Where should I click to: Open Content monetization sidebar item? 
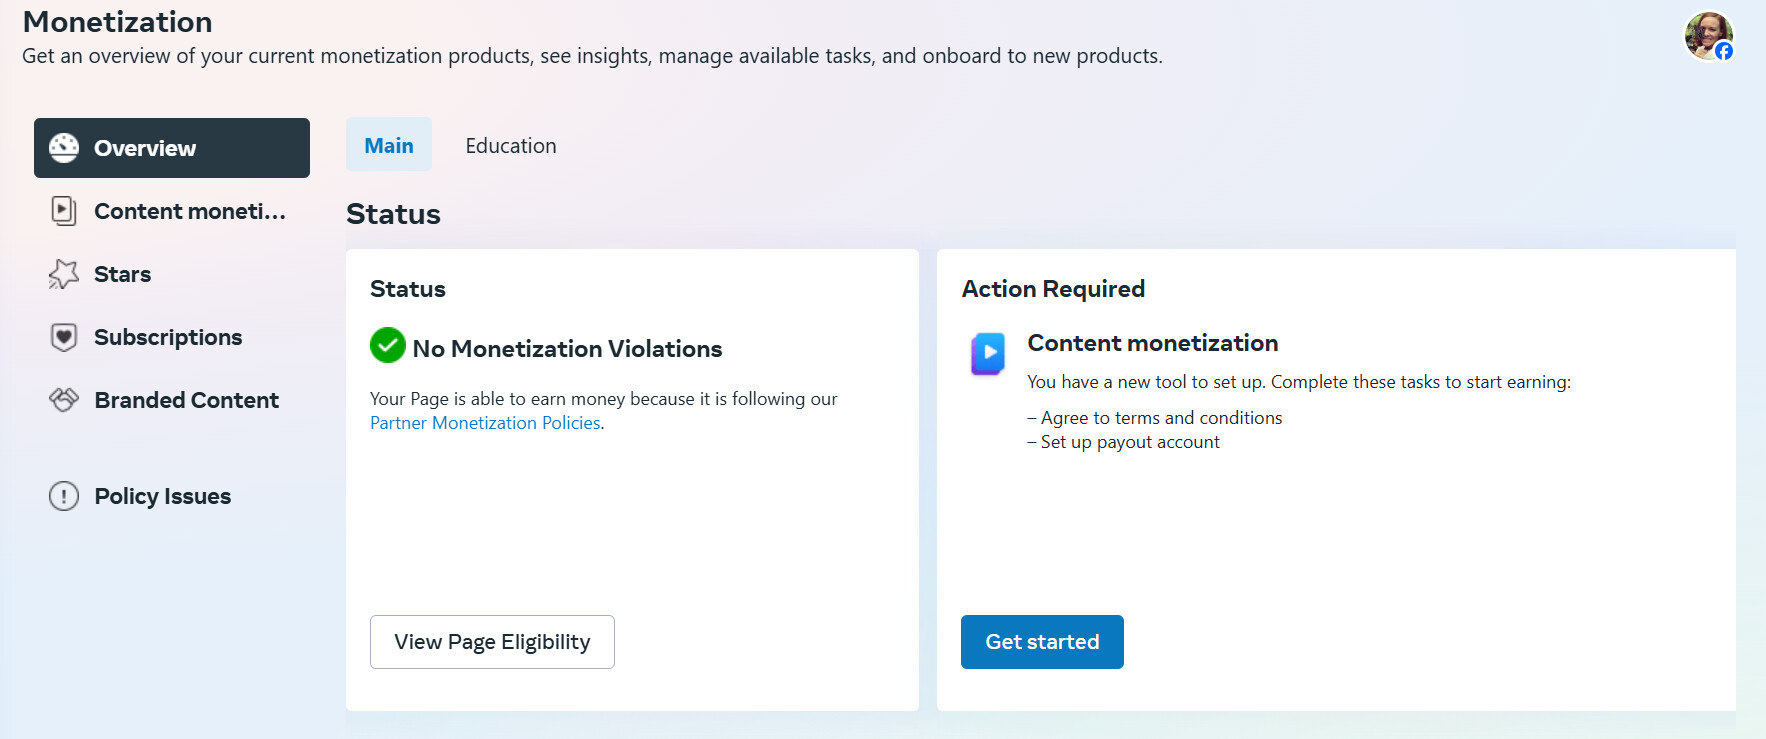coord(172,211)
